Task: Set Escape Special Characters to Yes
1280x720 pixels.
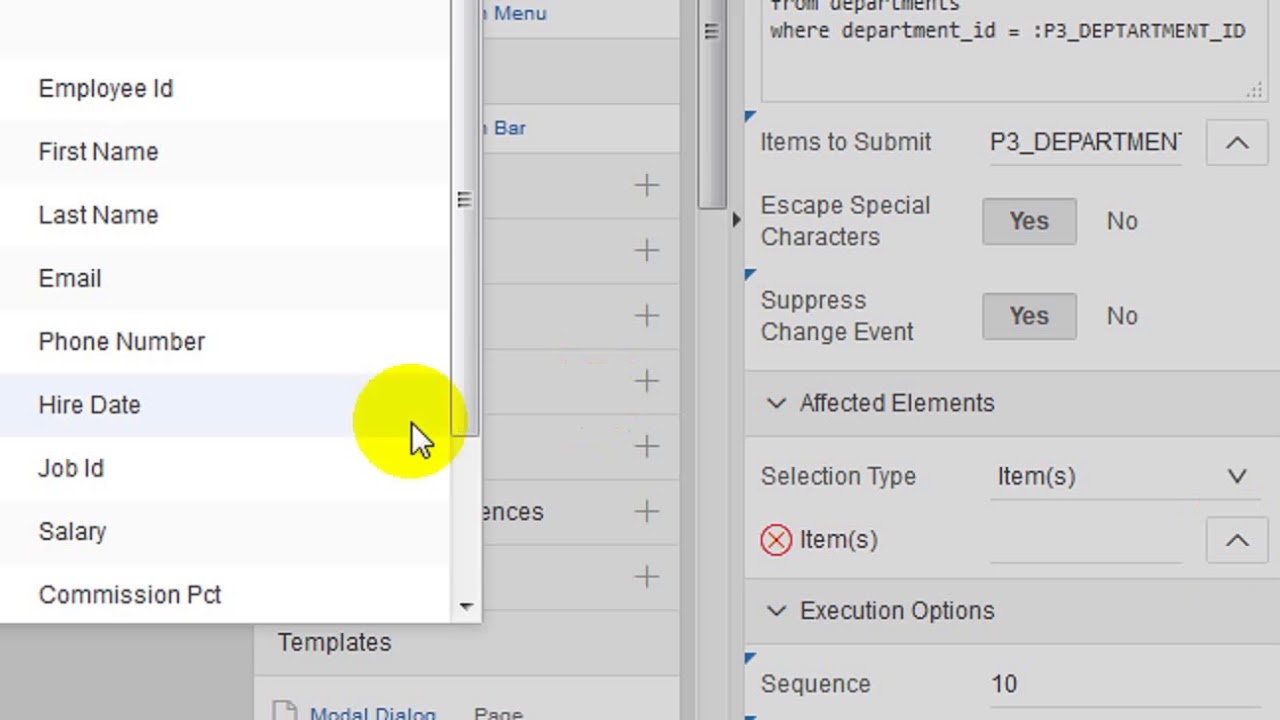Action: click(1029, 221)
